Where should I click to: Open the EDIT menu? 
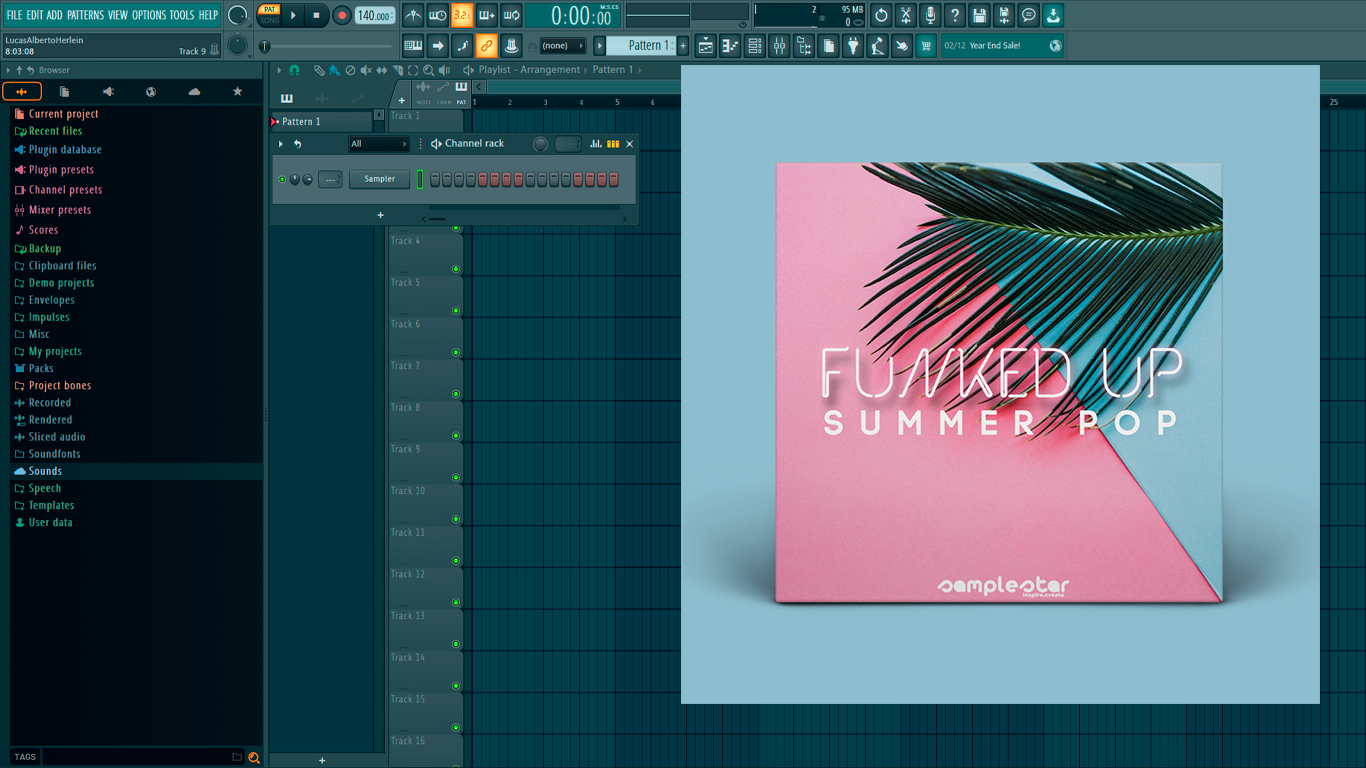click(x=35, y=15)
